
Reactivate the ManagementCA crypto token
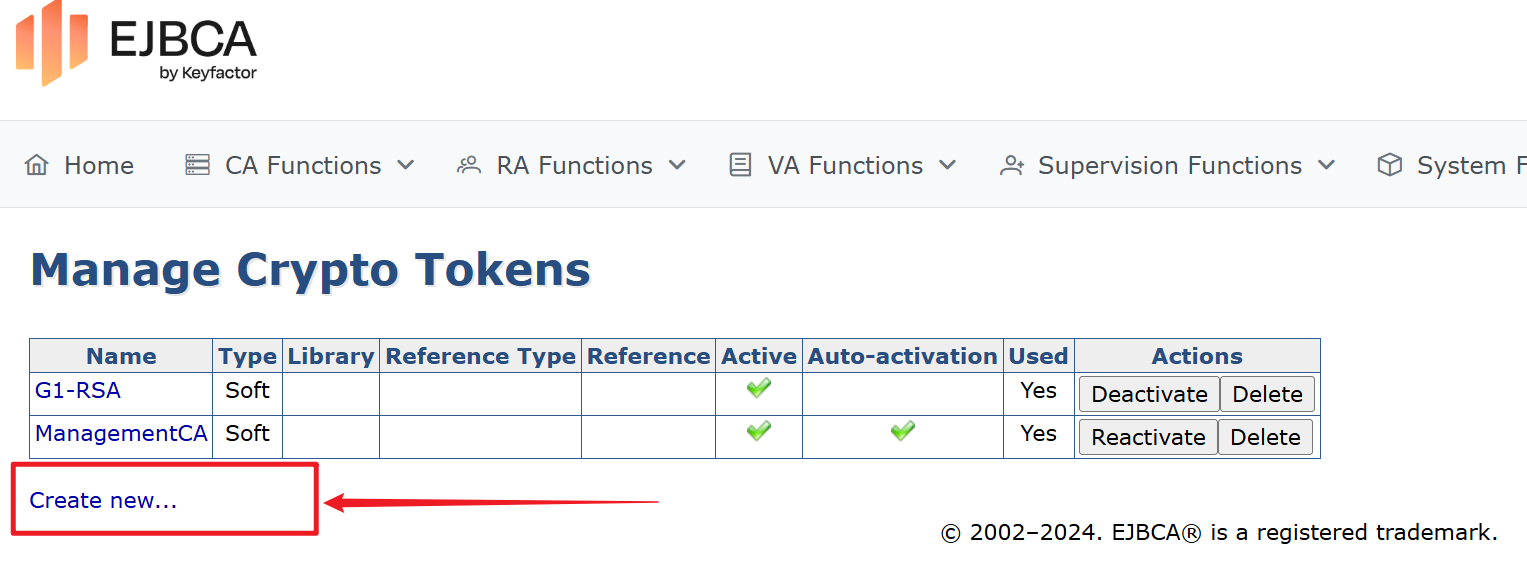tap(1148, 437)
